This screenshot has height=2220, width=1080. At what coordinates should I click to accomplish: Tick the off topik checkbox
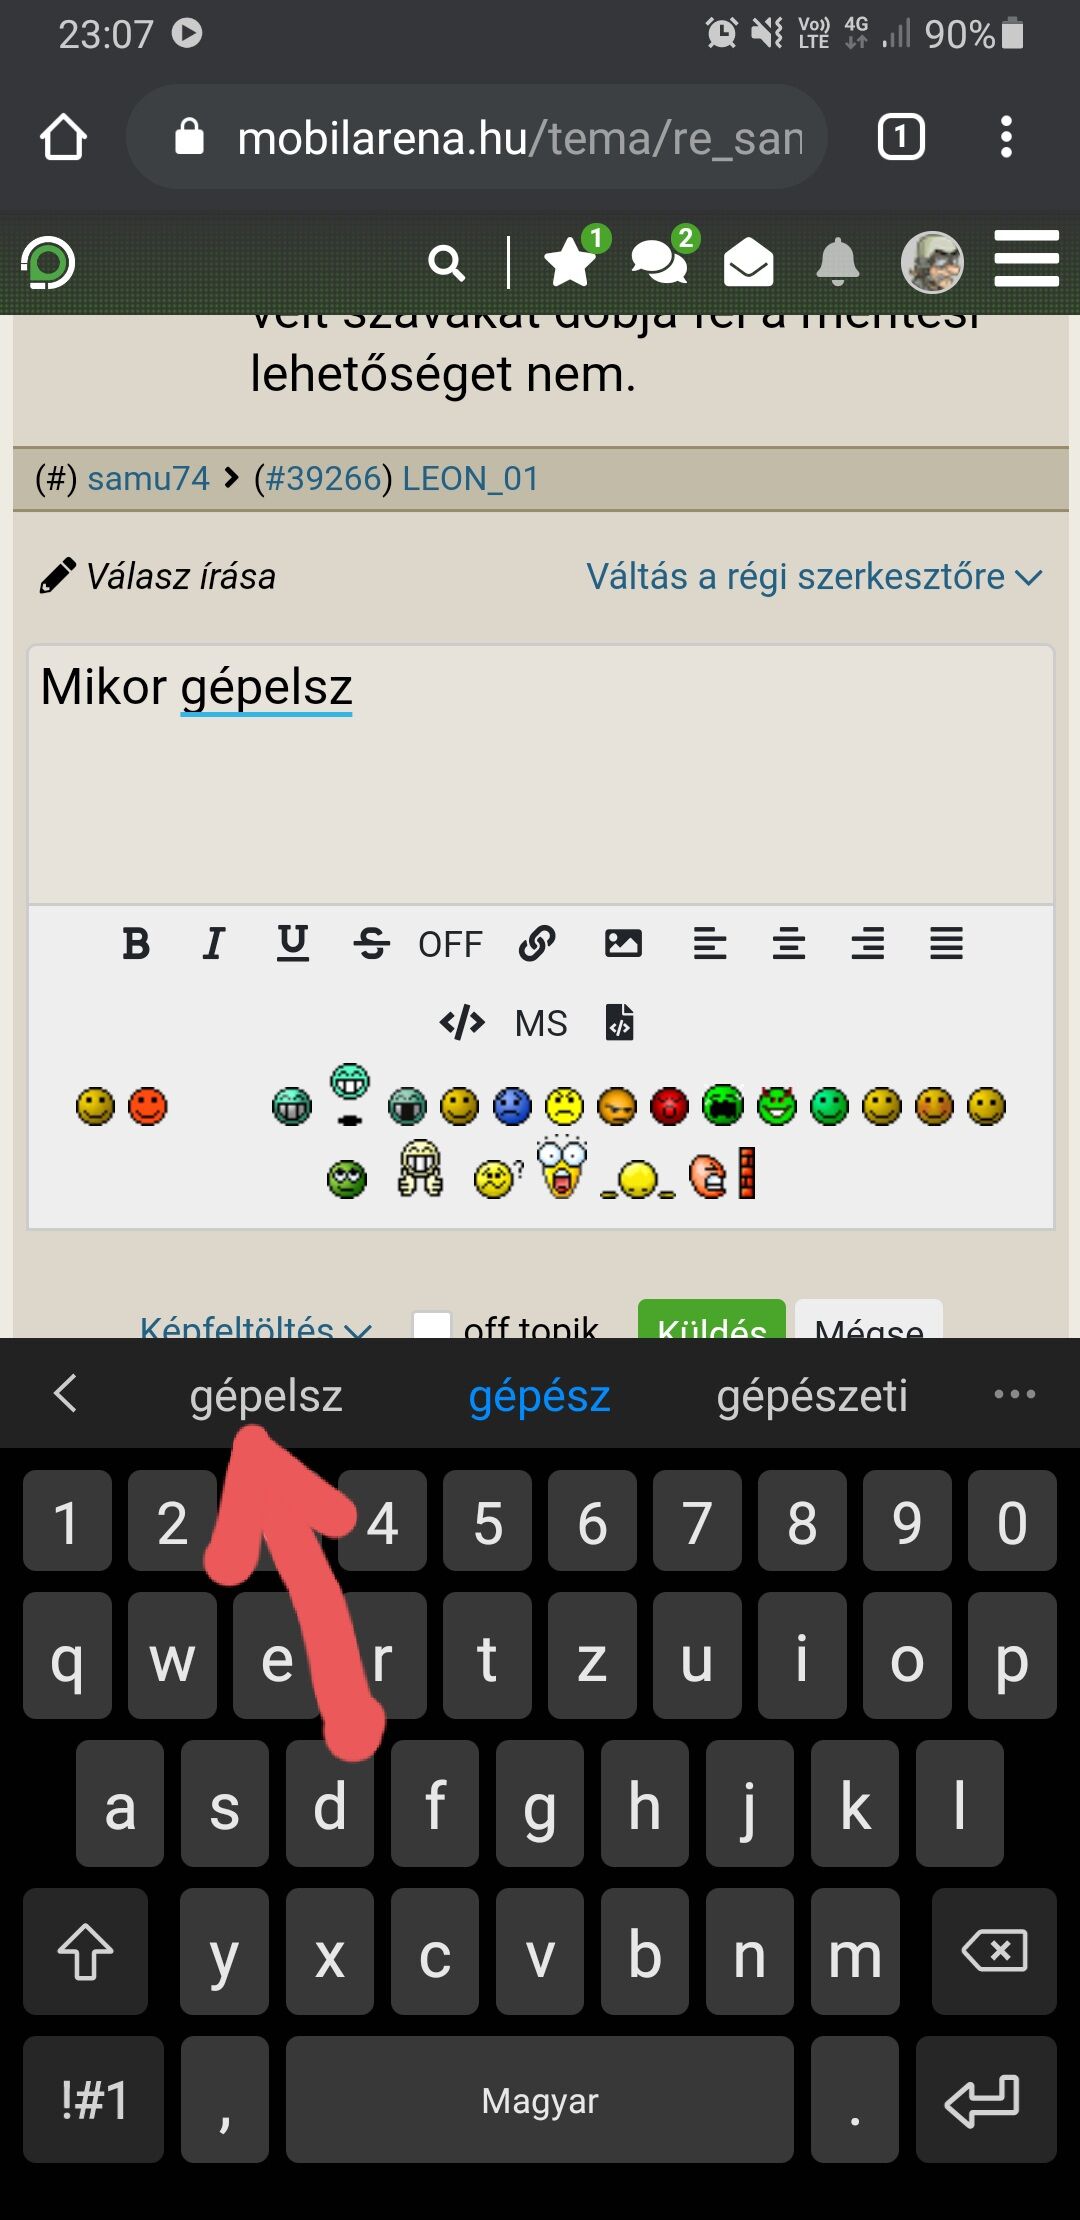432,1325
